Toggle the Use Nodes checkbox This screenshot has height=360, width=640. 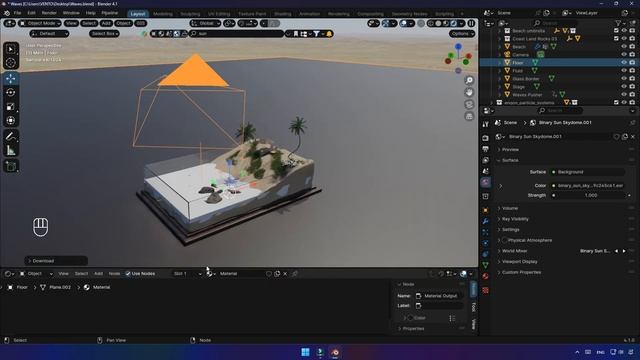128,274
